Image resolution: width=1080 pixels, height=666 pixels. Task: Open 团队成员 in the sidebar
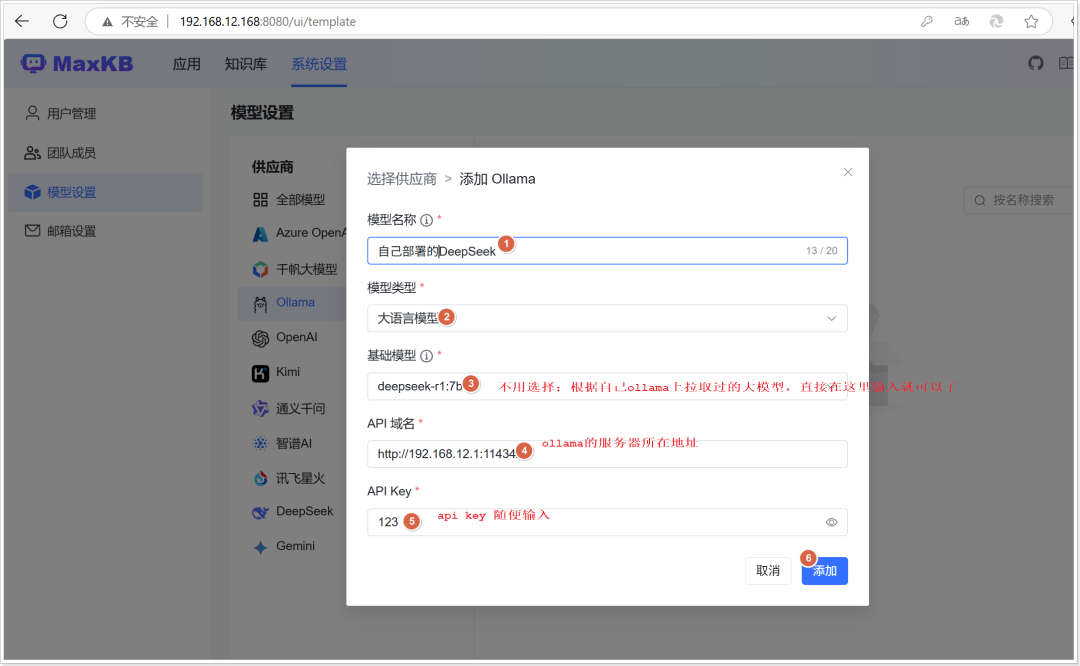pos(105,153)
